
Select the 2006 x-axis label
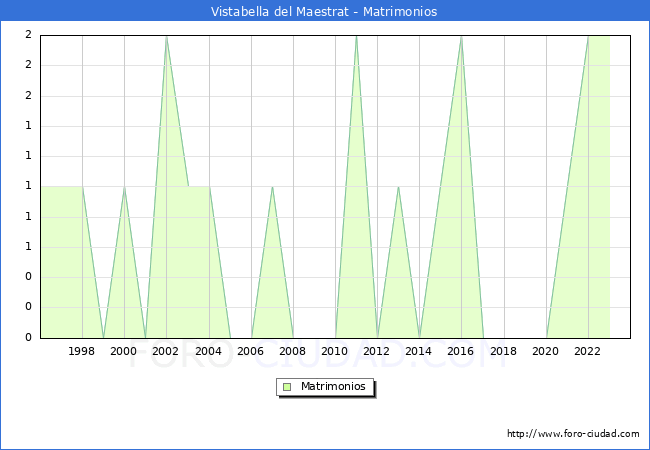[x=250, y=351]
